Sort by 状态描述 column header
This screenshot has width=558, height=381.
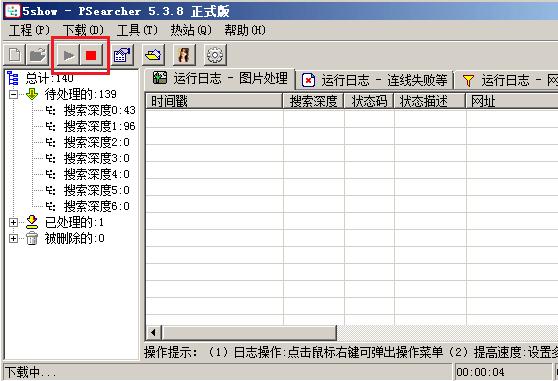click(x=430, y=101)
